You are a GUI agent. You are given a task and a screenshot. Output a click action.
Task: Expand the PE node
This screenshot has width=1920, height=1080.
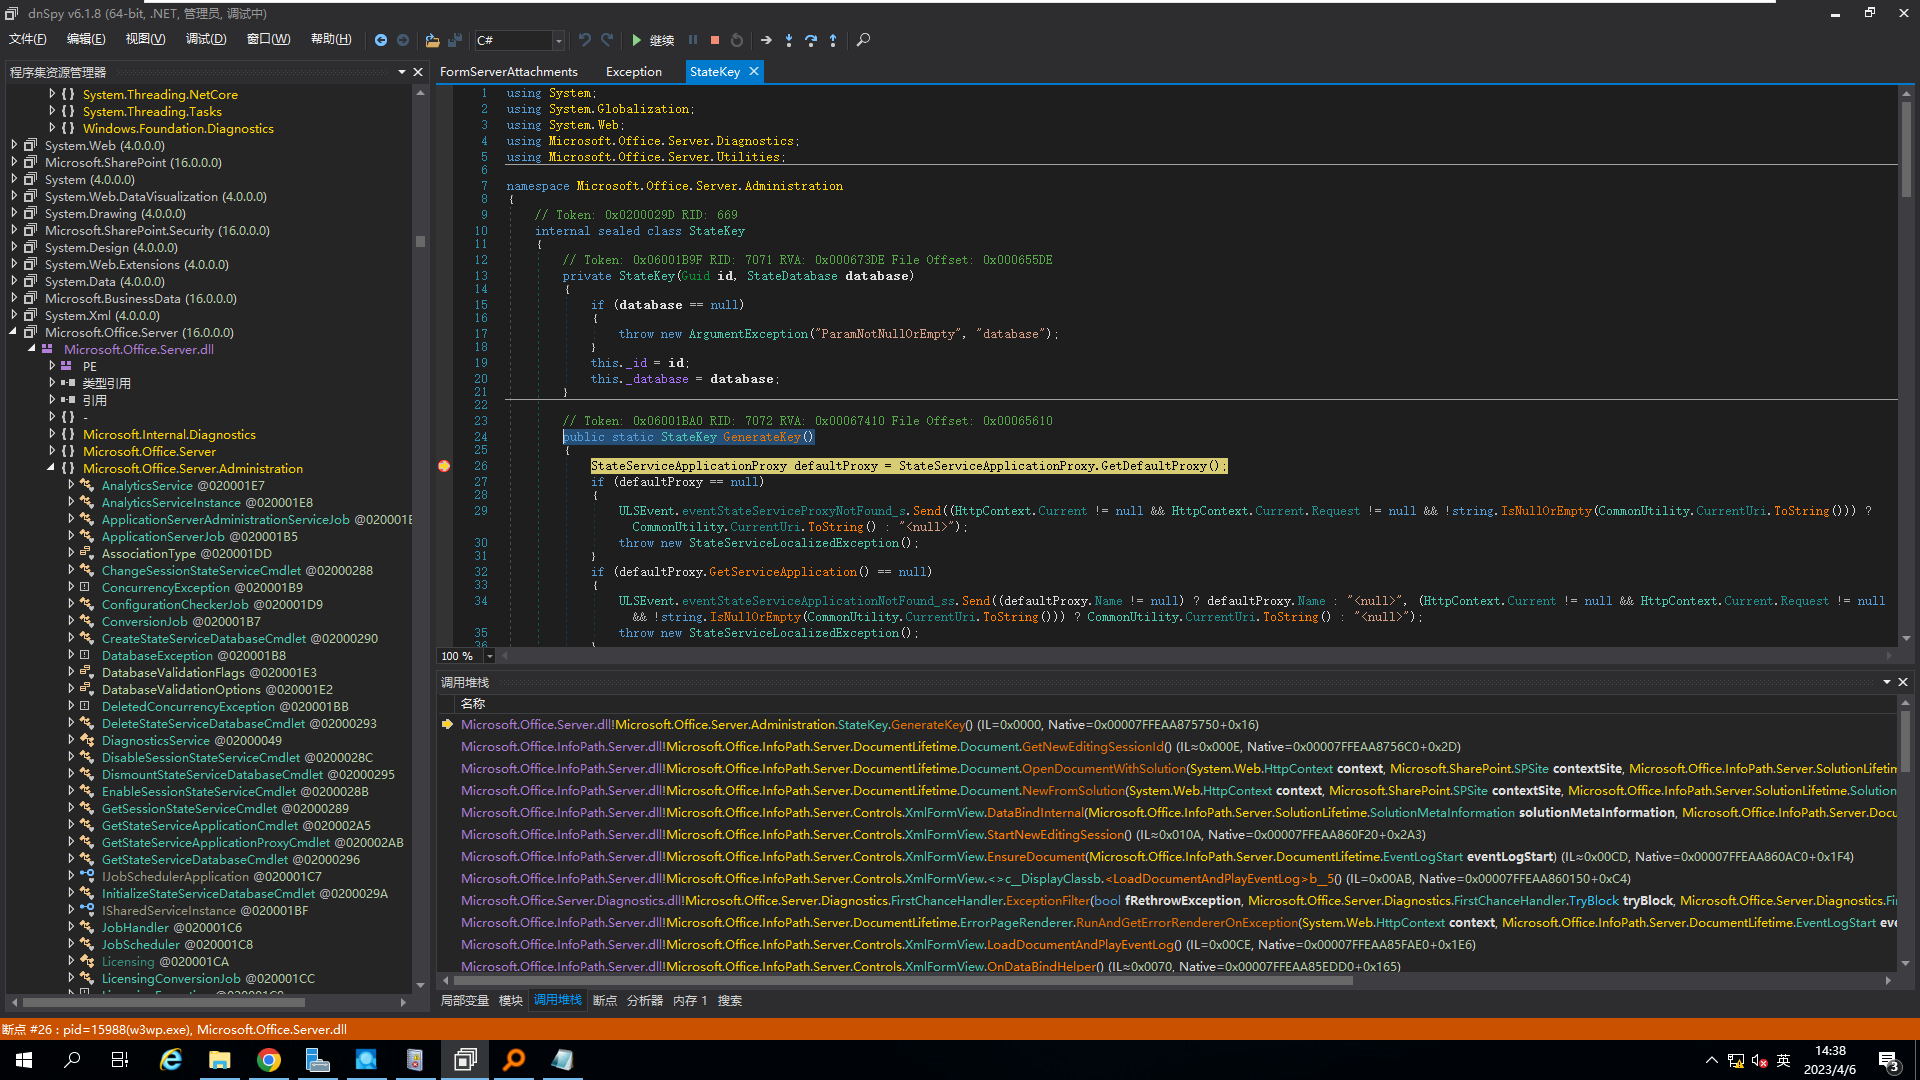52,366
